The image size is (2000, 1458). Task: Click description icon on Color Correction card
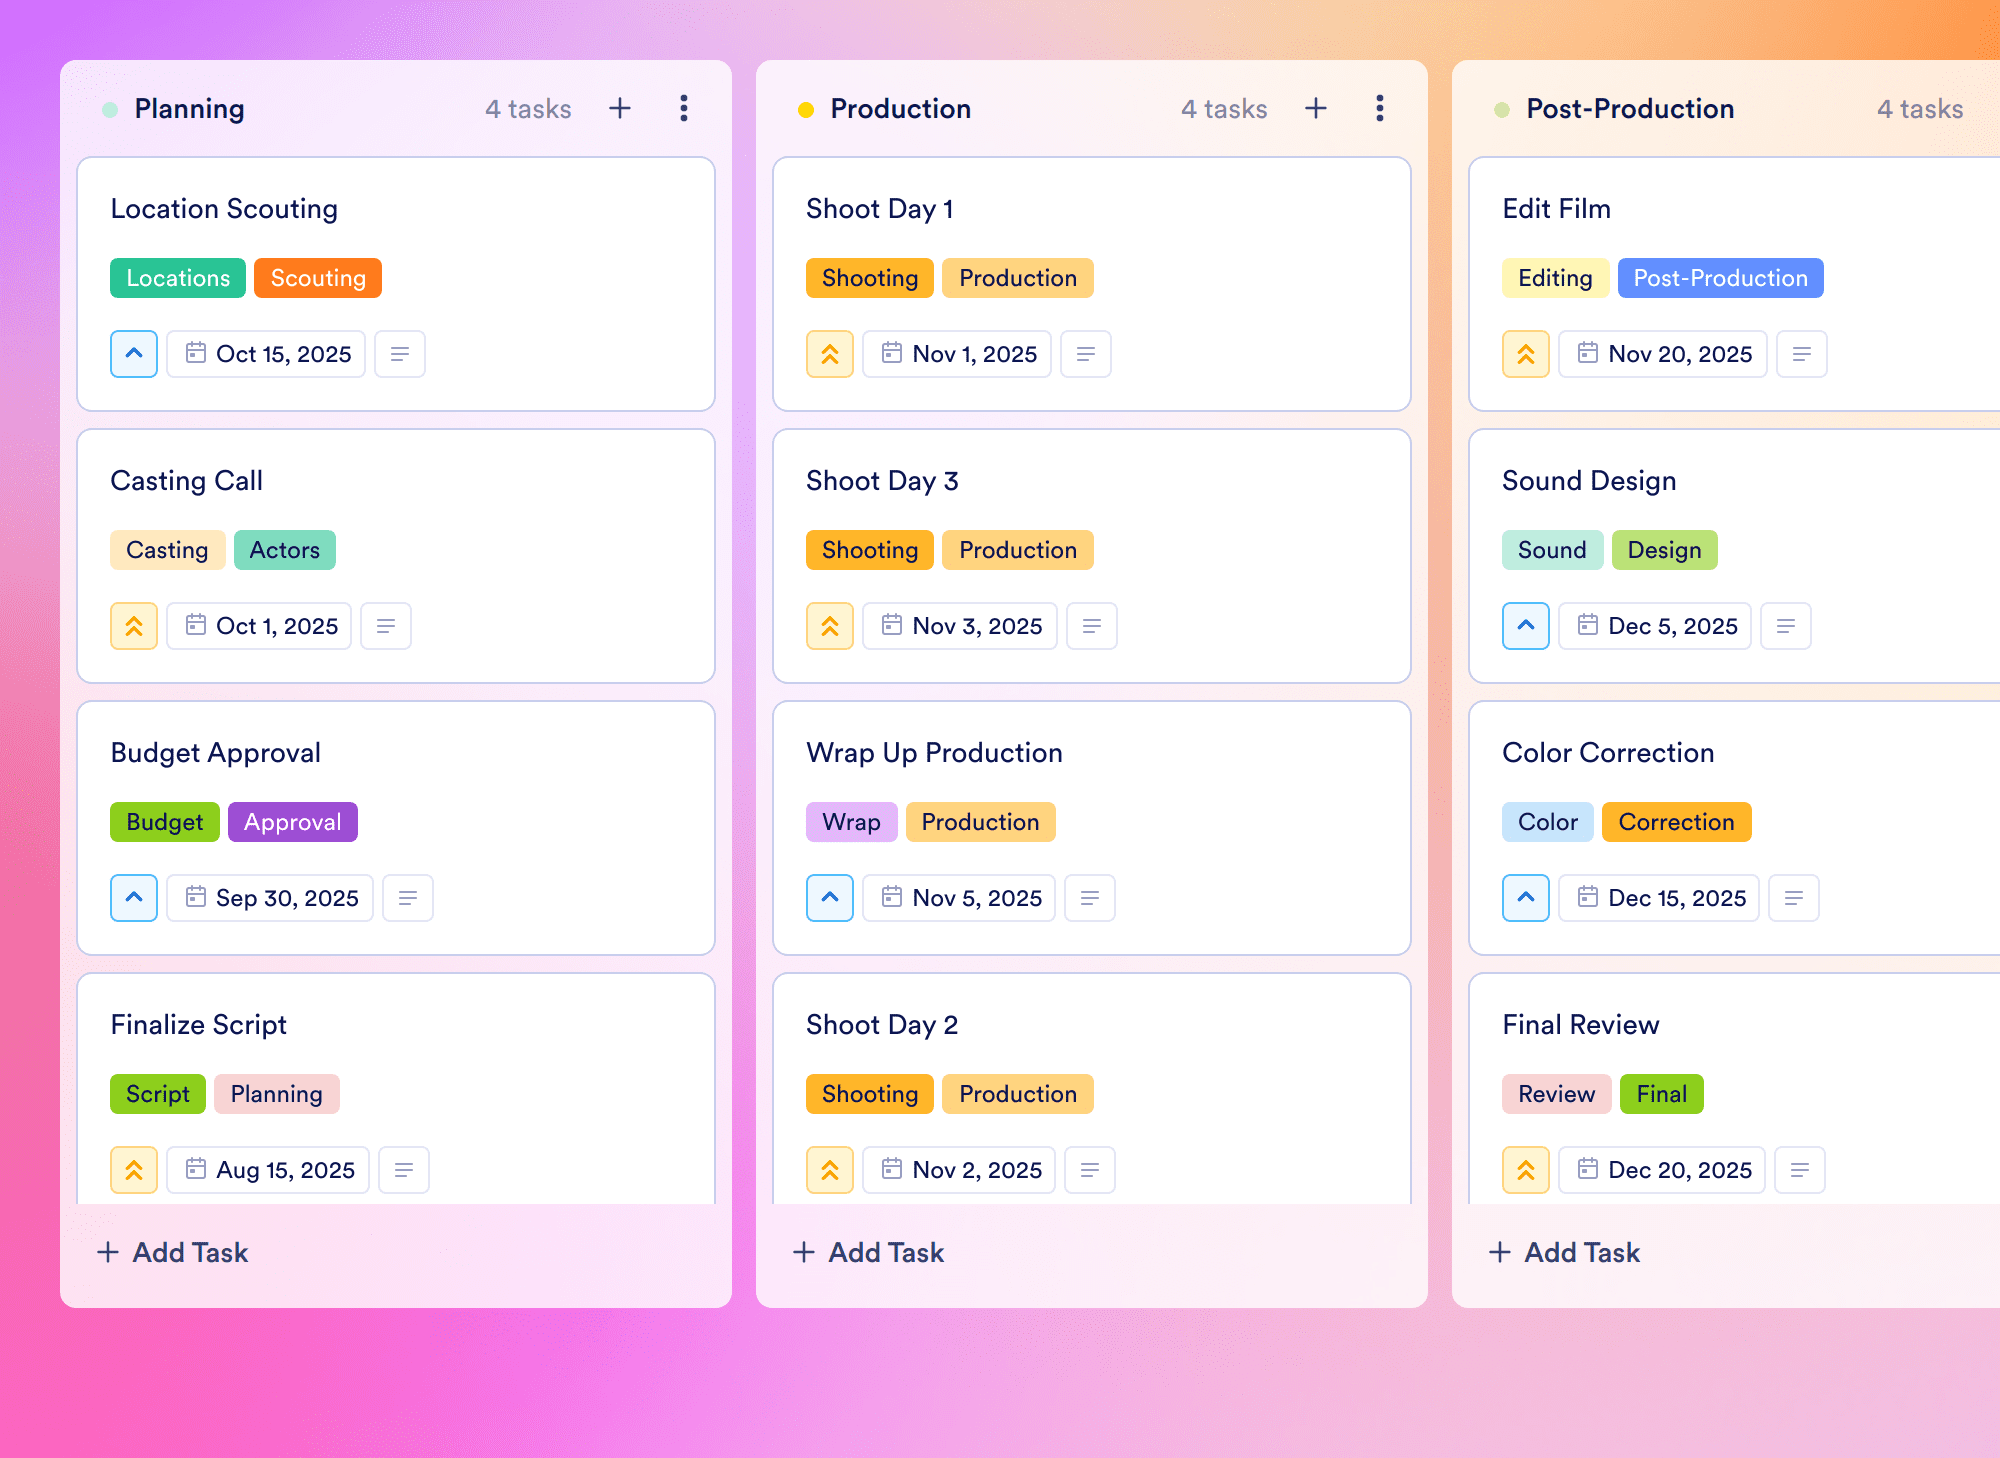coord(1794,898)
